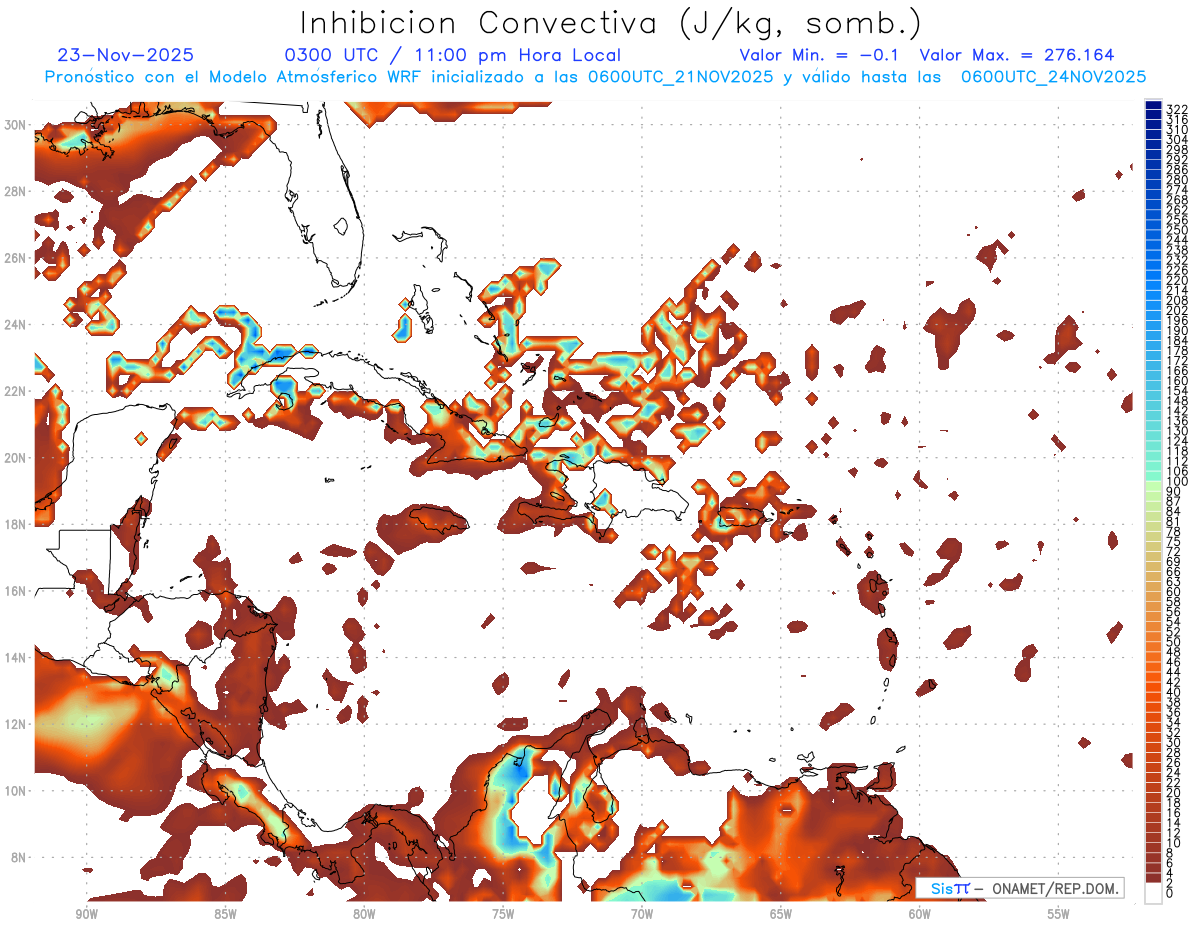Click the 30N latitude label
This screenshot has height=927, width=1200.
point(15,125)
